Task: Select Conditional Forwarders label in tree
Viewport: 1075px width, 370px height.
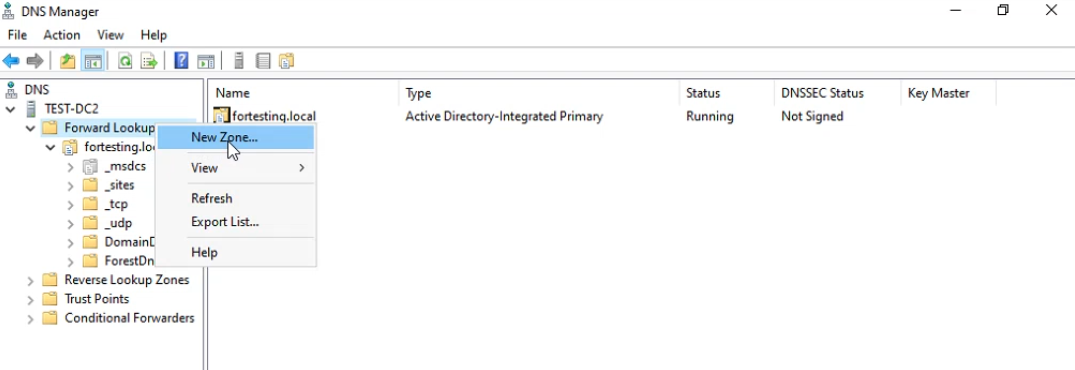Action: coord(130,318)
